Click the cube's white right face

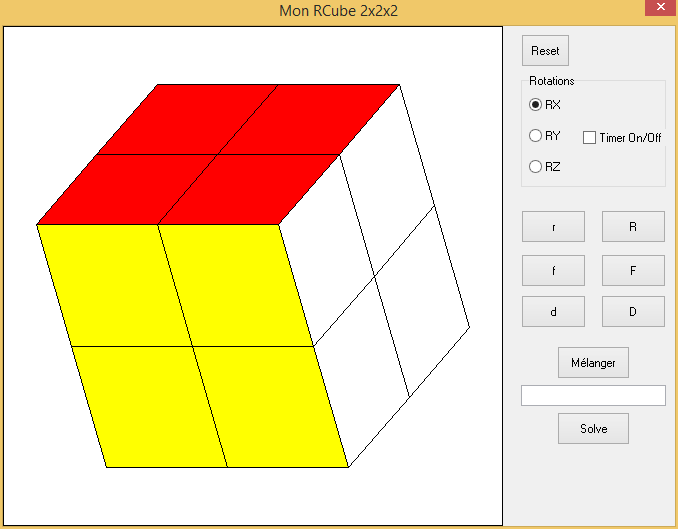pos(374,276)
